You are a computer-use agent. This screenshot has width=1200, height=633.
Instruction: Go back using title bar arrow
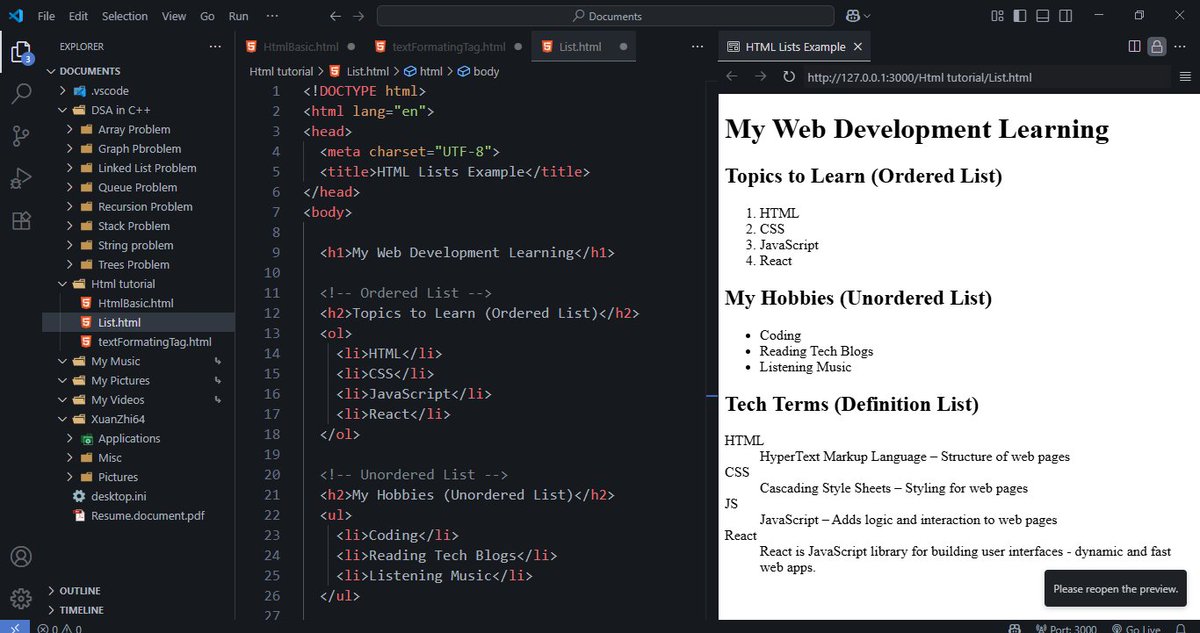(336, 16)
